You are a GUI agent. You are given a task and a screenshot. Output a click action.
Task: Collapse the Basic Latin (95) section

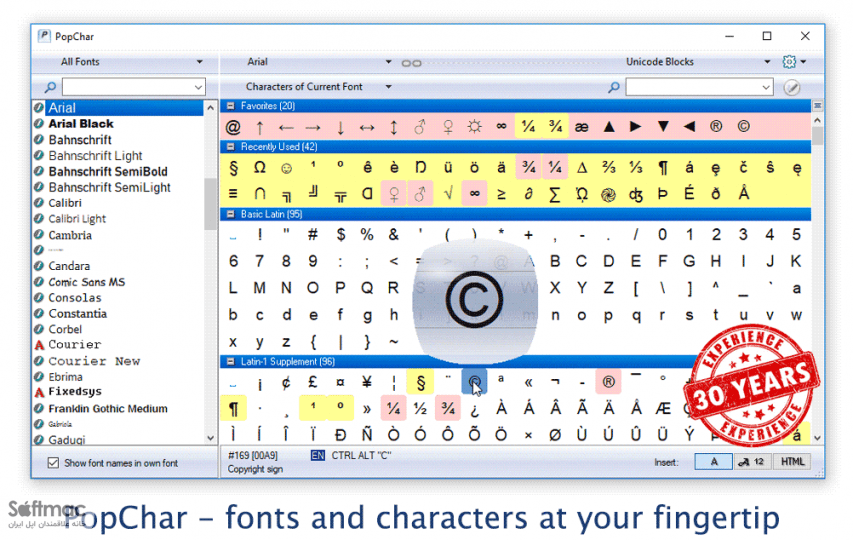click(230, 214)
